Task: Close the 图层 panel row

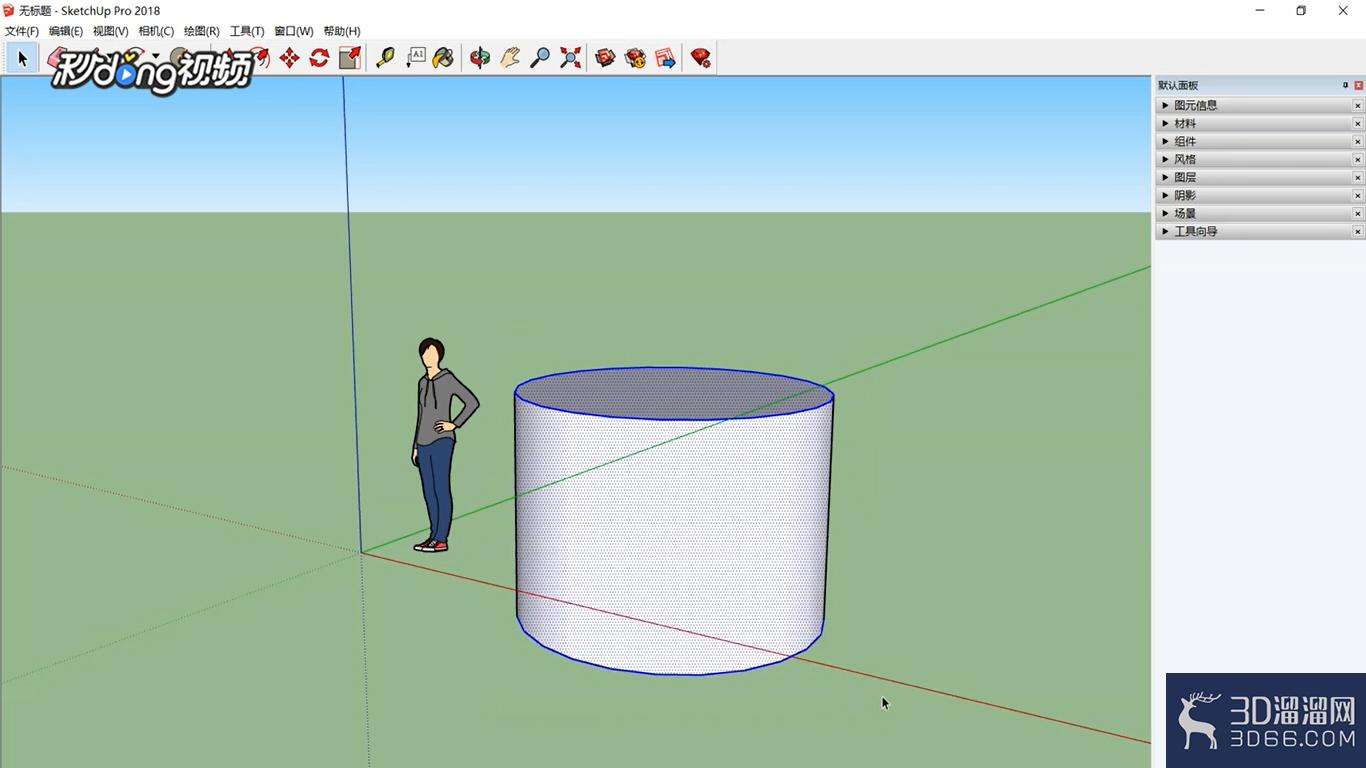Action: [x=1358, y=177]
